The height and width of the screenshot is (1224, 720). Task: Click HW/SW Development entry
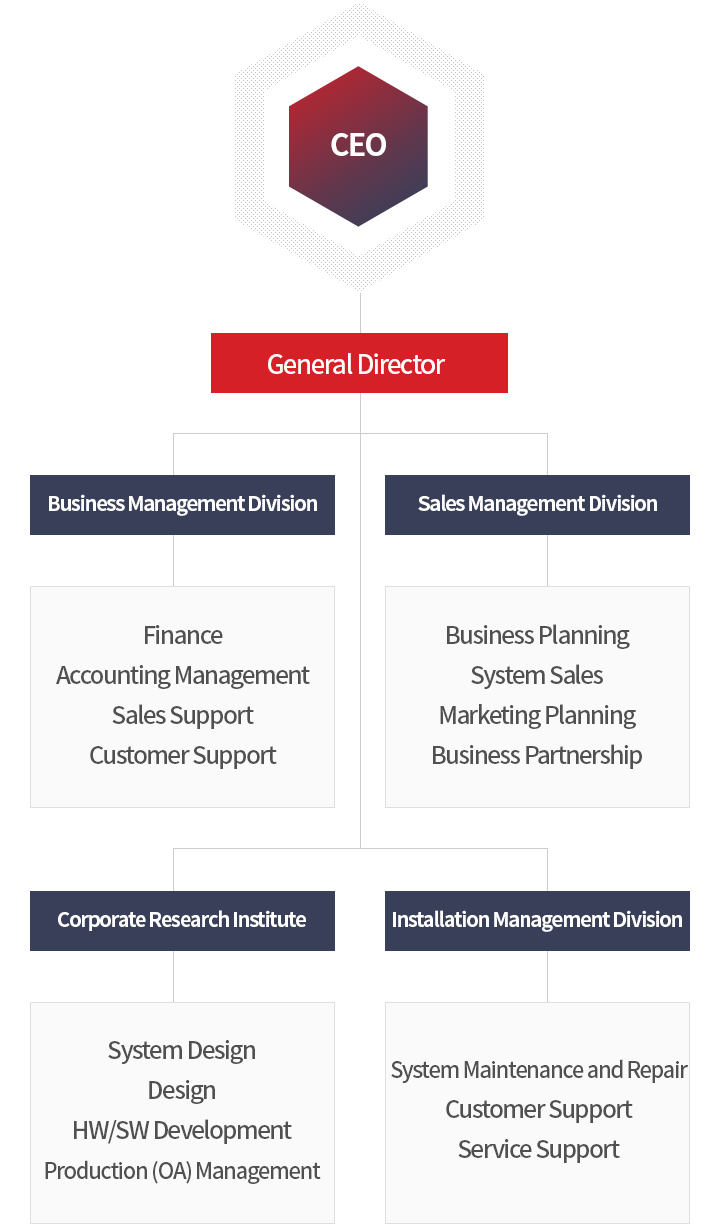point(182,1130)
